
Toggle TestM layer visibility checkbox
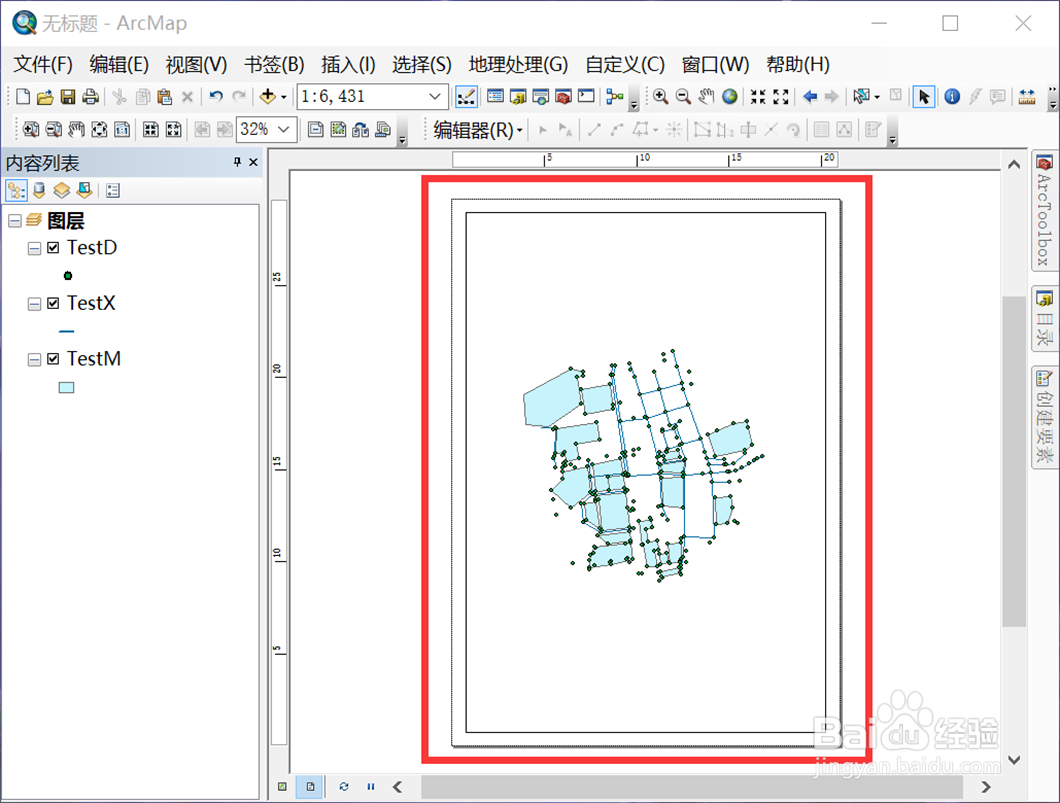pos(53,359)
